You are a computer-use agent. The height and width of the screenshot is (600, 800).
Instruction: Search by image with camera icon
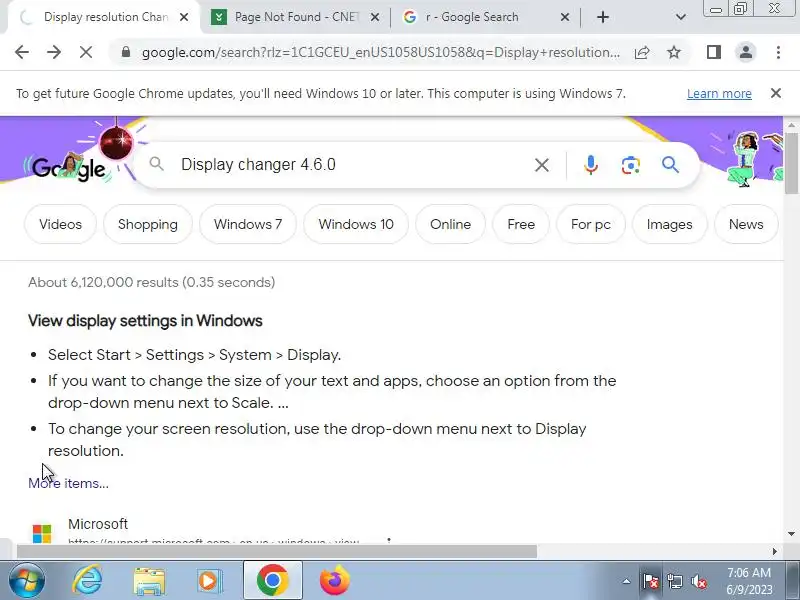631,165
